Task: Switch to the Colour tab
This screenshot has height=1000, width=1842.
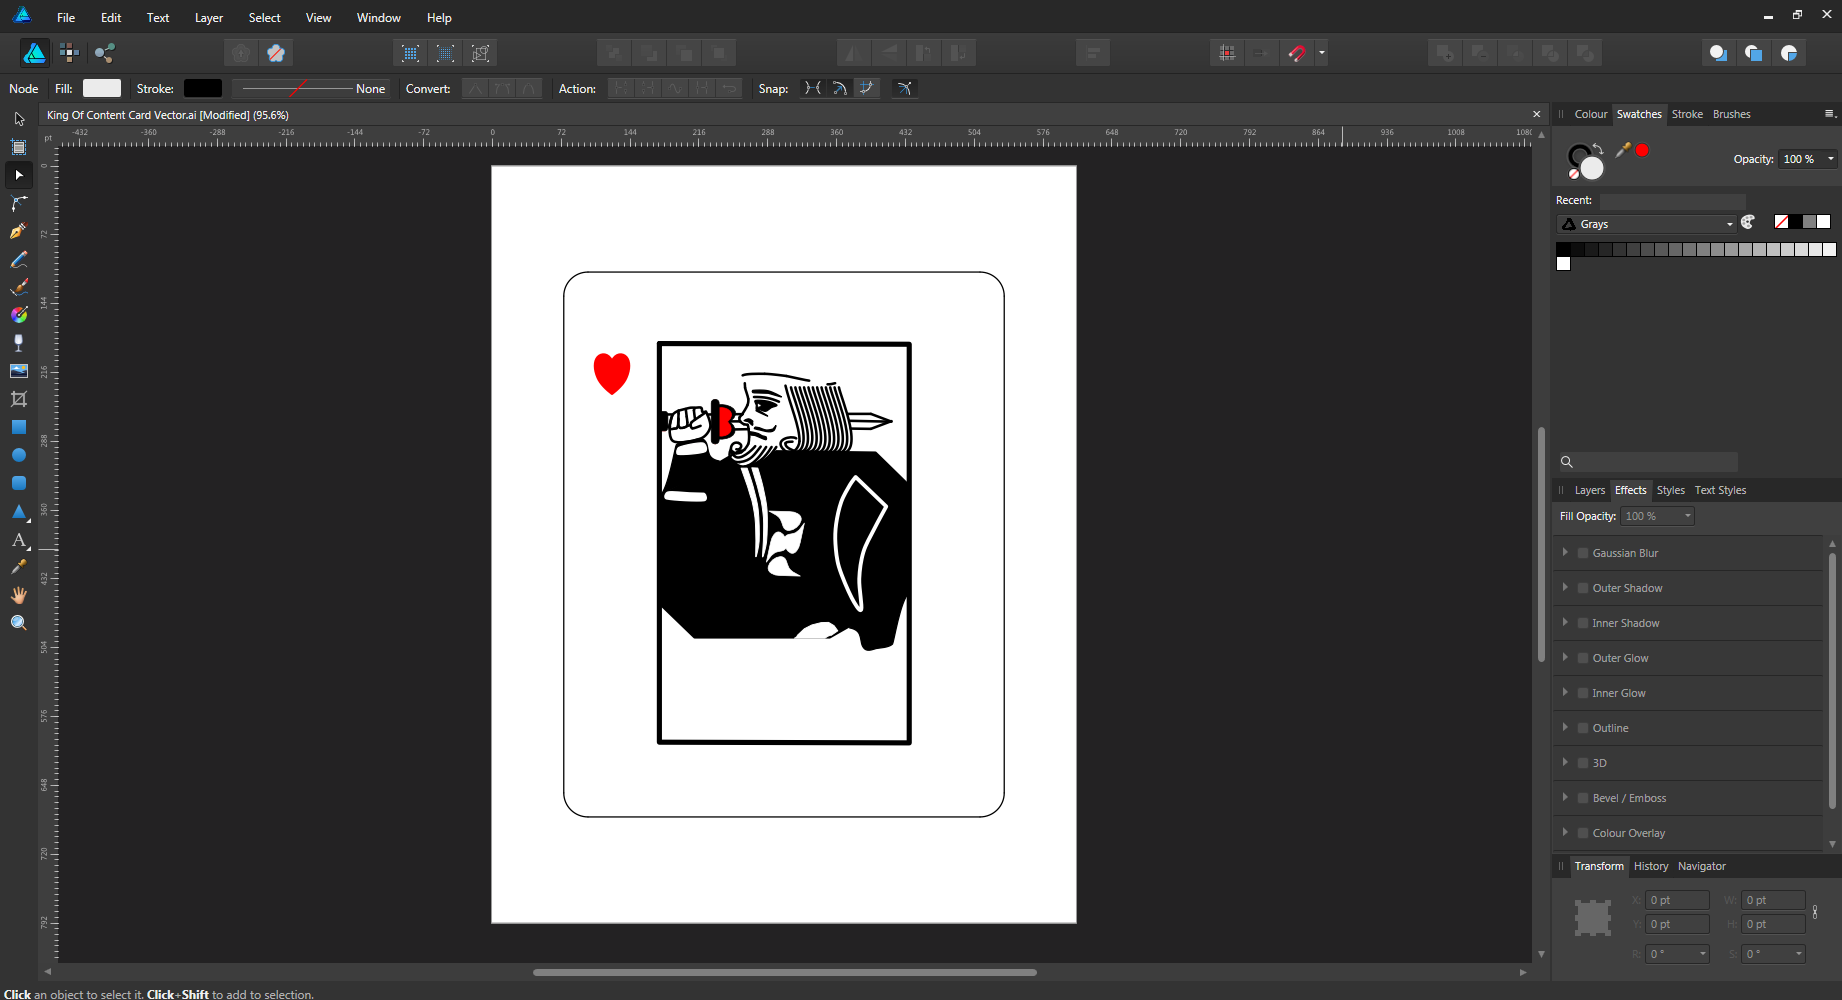Action: 1591,114
